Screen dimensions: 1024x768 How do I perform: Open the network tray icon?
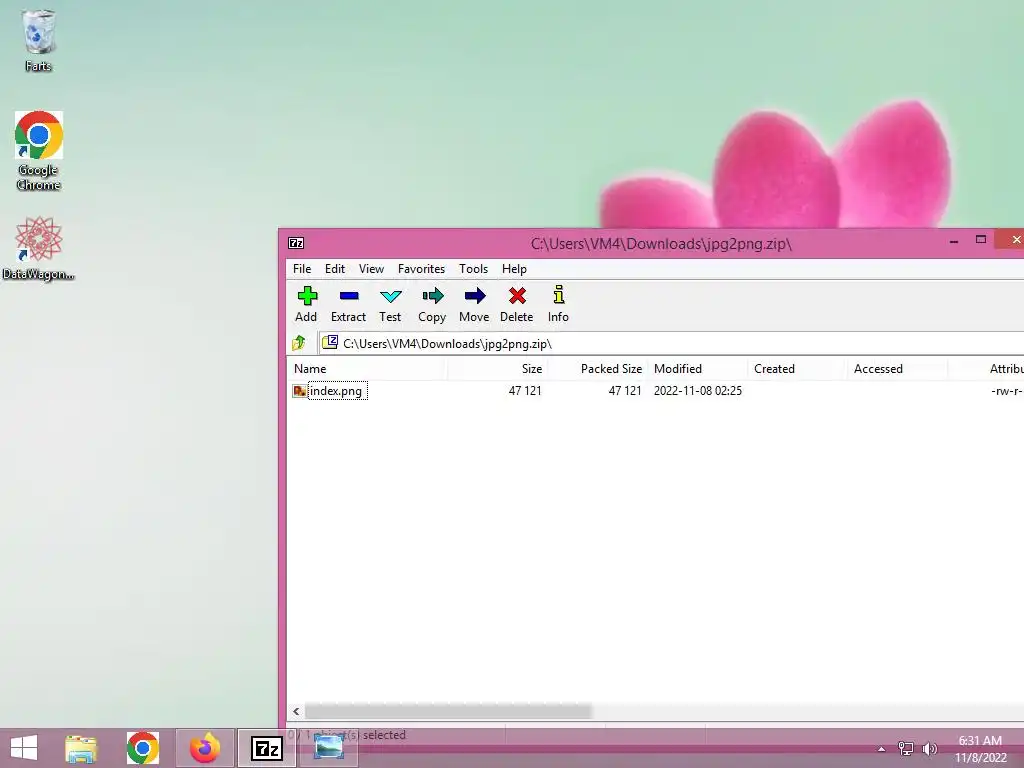[x=906, y=748]
